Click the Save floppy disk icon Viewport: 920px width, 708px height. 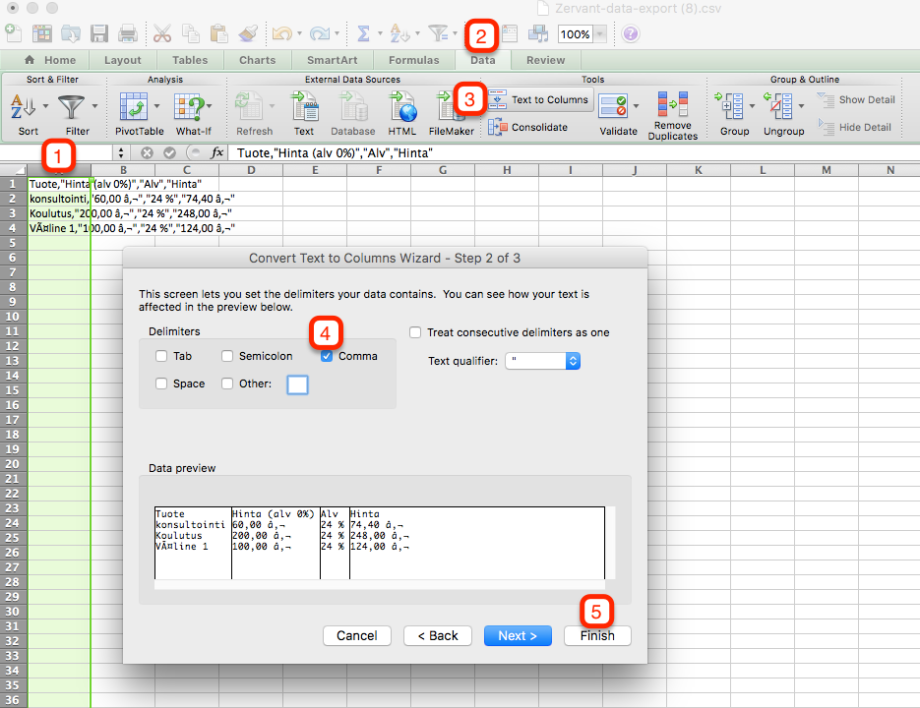[x=99, y=33]
